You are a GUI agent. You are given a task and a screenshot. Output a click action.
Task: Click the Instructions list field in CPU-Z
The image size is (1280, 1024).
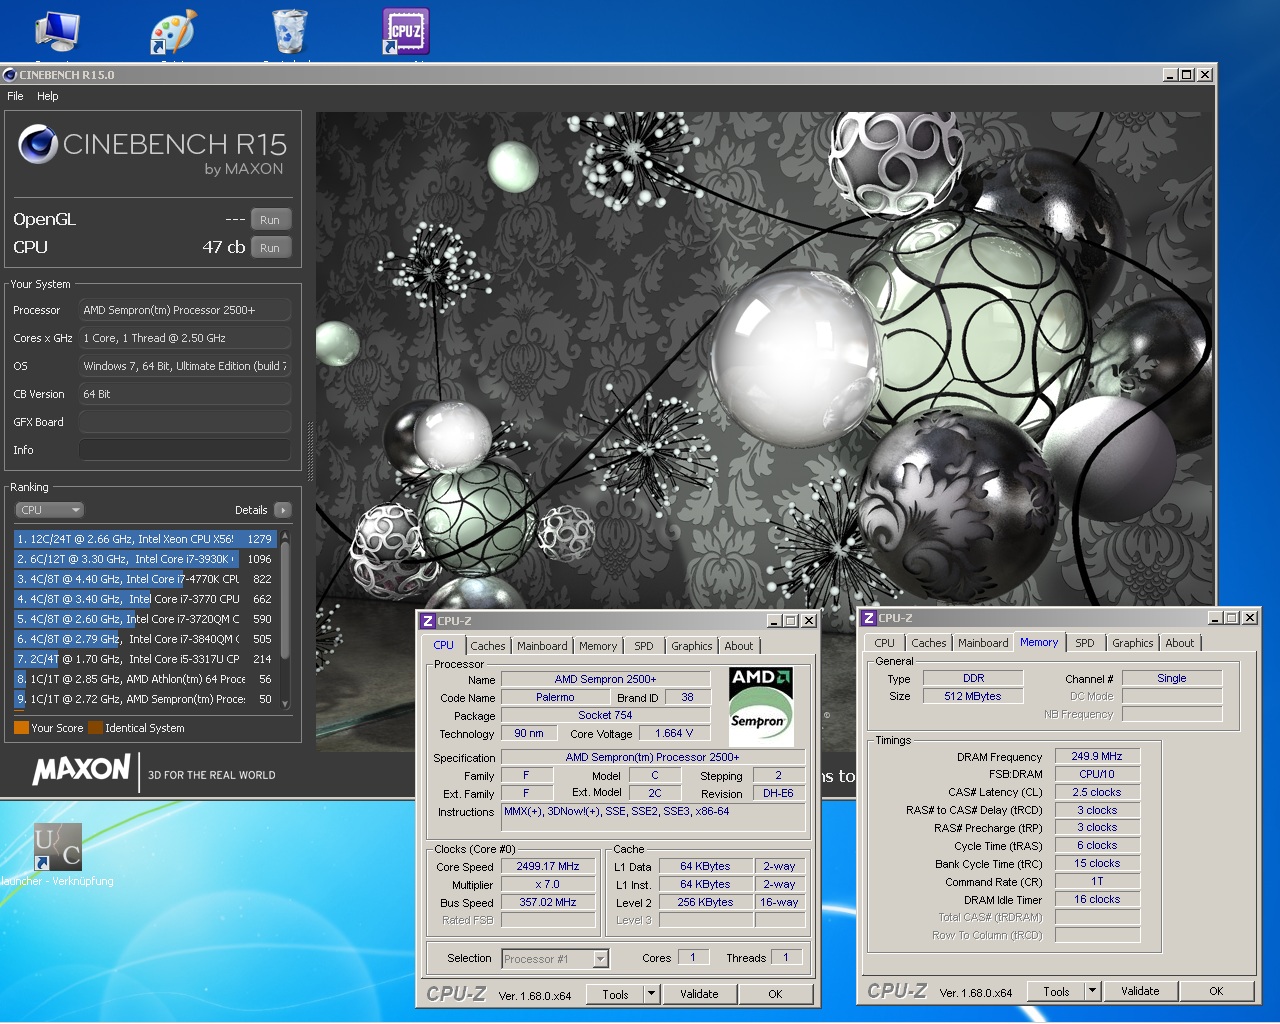tap(653, 817)
